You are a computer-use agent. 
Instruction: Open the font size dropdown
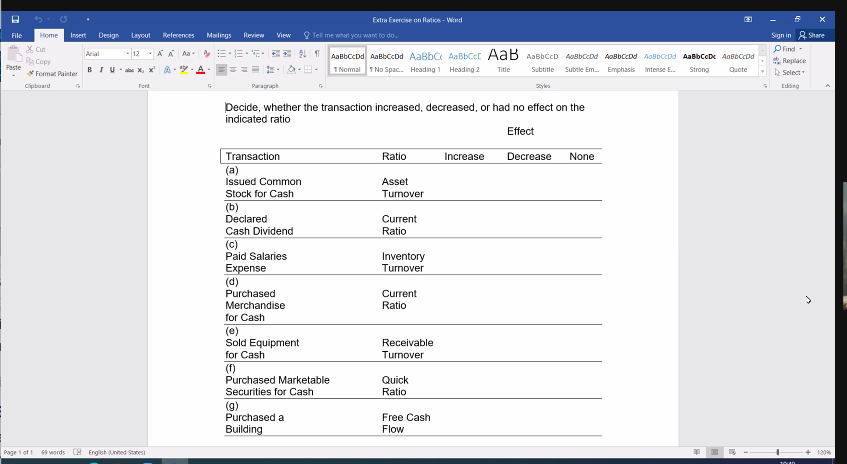pyautogui.click(x=150, y=53)
